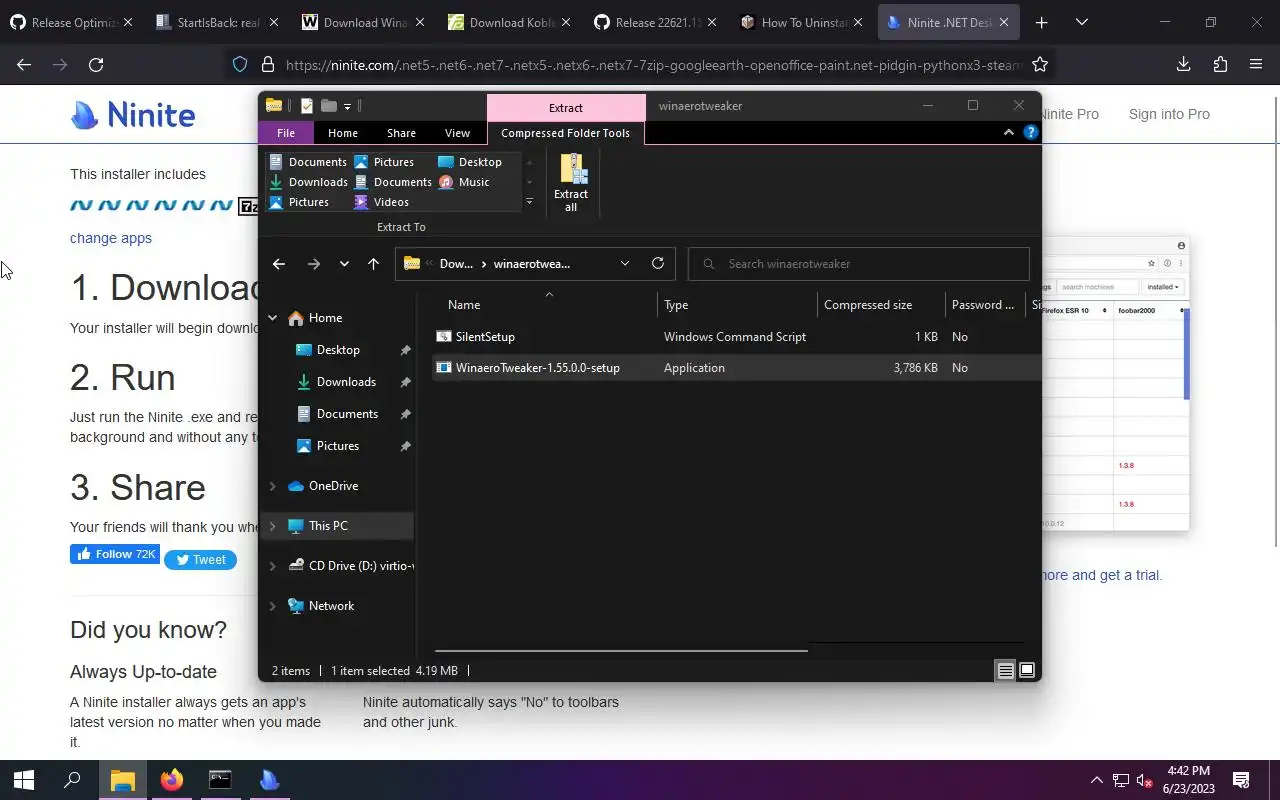This screenshot has height=800, width=1280.
Task: Click the Ninite logo
Action: click(x=133, y=115)
